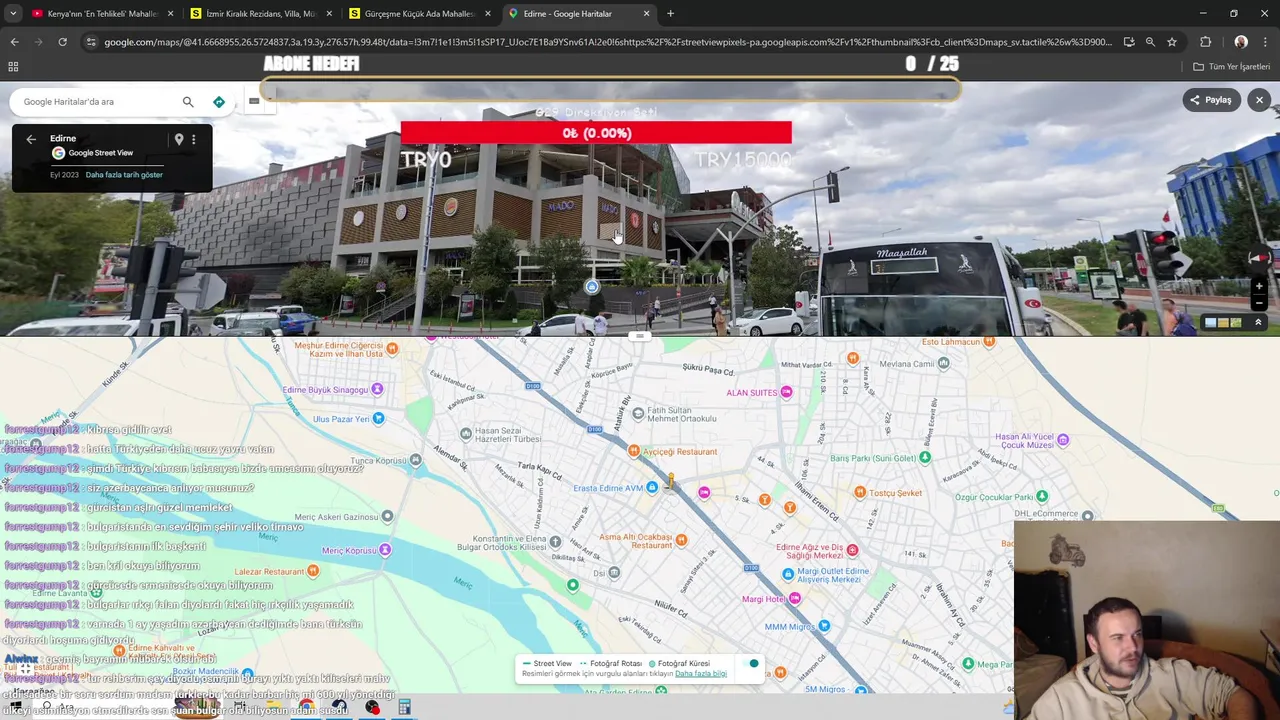Zoom in Street View with the plus button
1280x720 pixels.
coord(1260,286)
